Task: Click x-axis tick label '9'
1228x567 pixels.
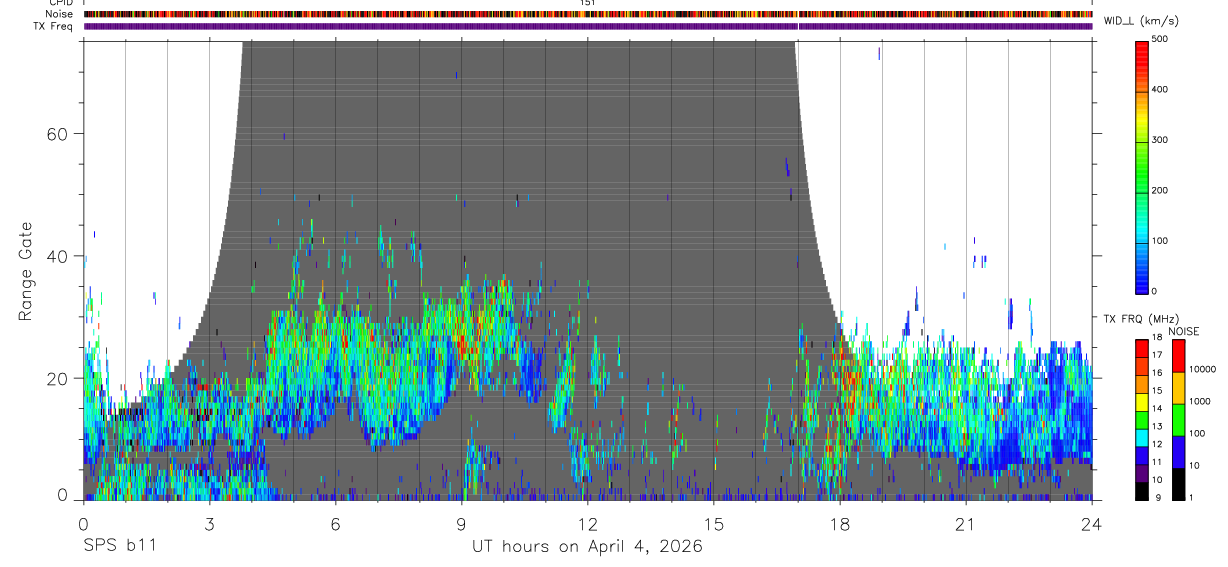Action: click(461, 523)
